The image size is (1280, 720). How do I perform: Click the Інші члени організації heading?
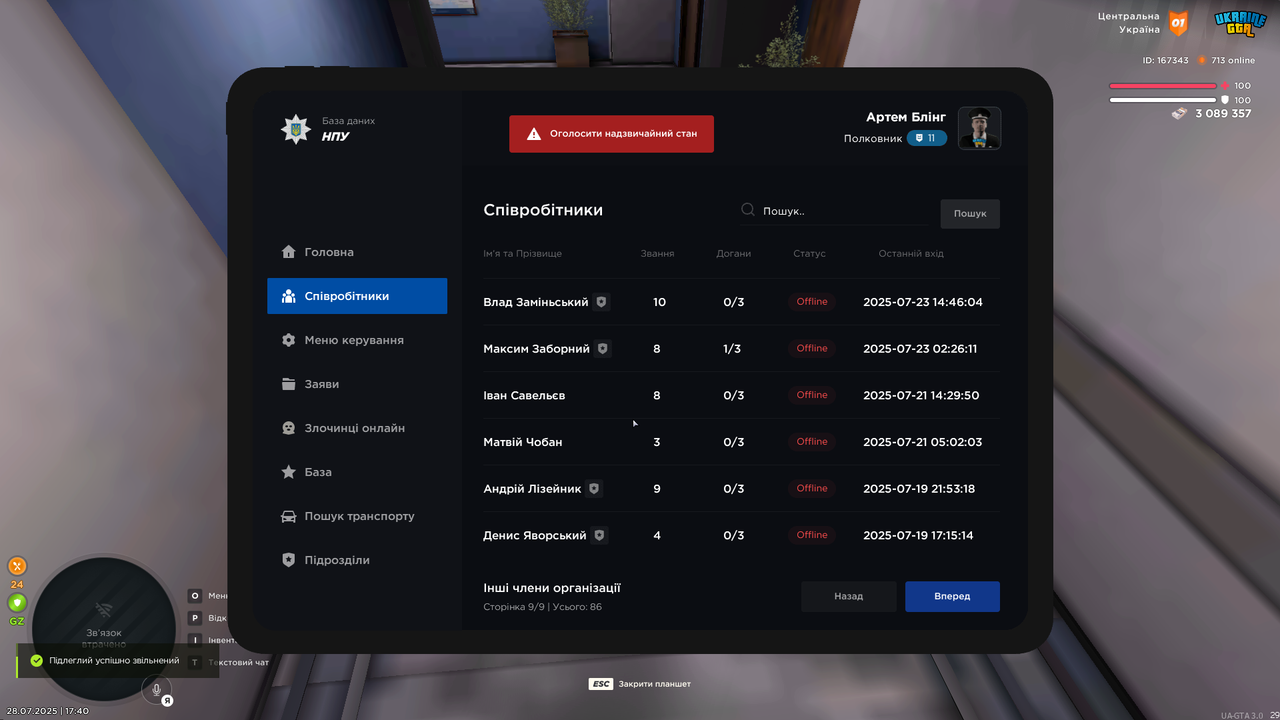(x=552, y=588)
